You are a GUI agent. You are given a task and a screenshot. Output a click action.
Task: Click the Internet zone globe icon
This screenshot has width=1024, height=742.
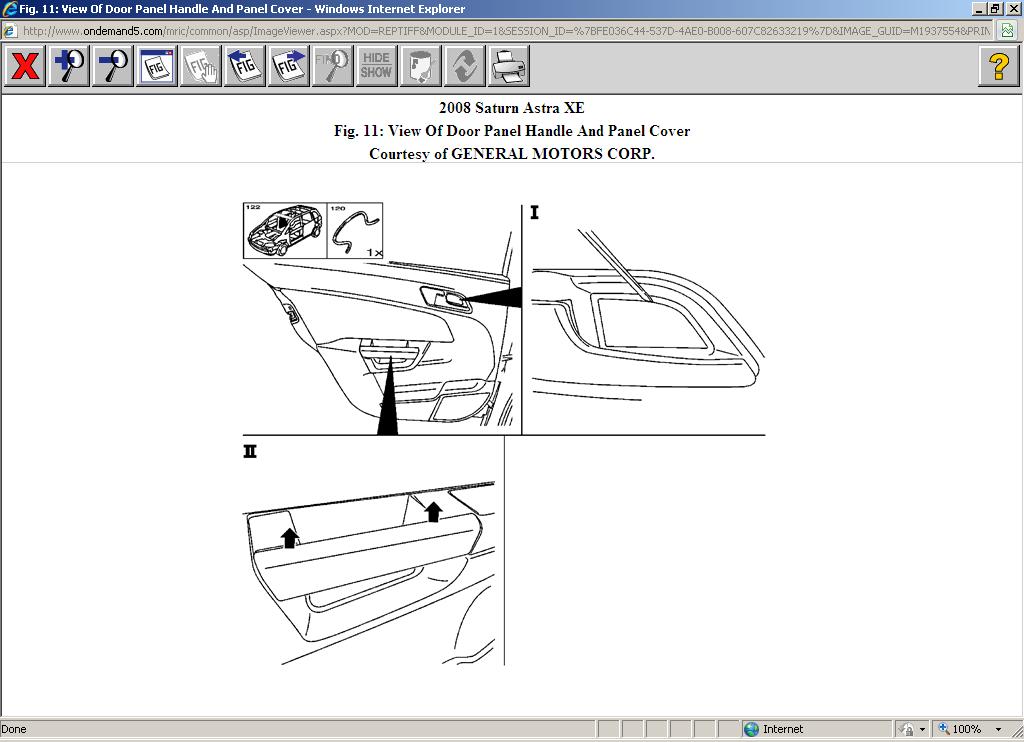pos(752,729)
